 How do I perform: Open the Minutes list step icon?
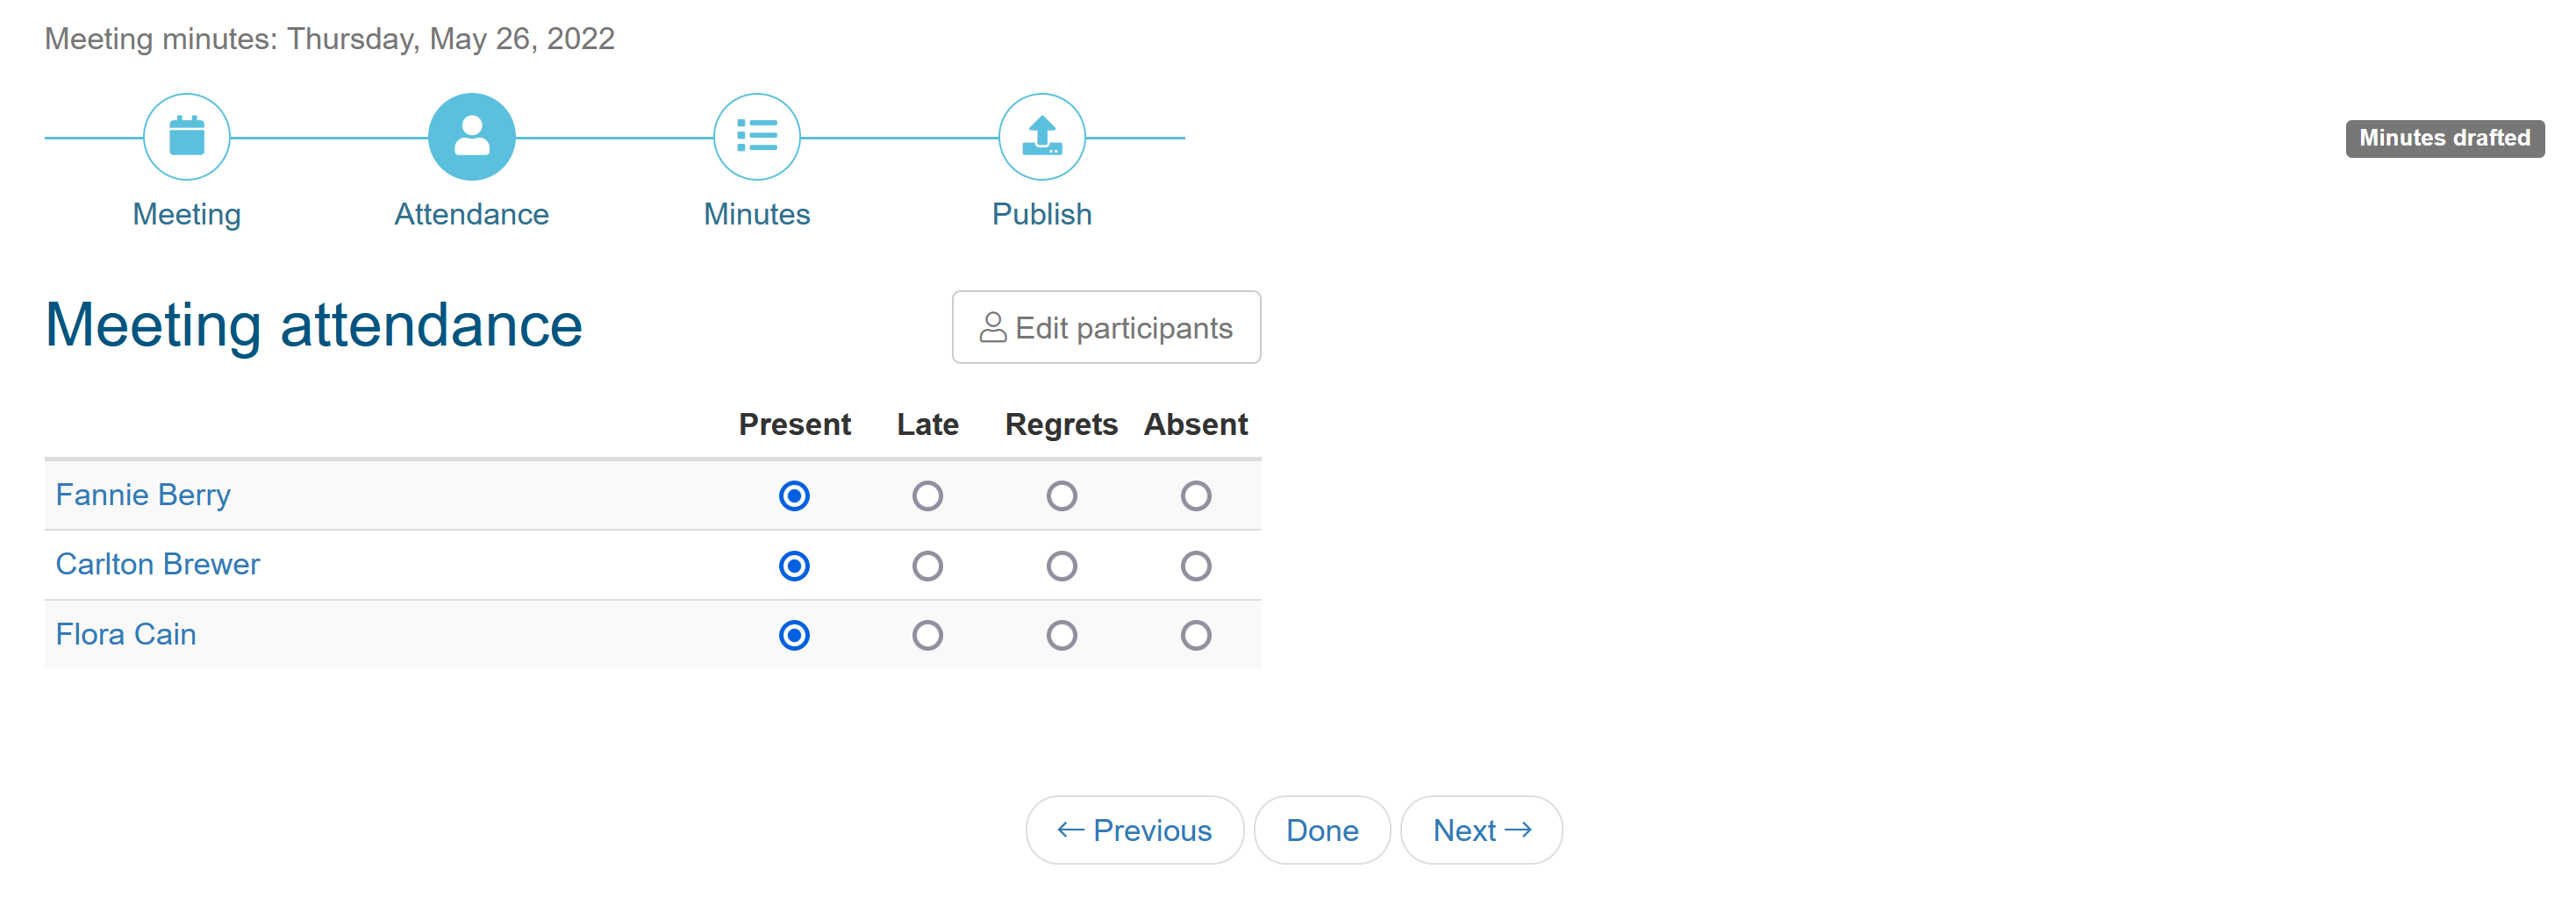click(757, 137)
